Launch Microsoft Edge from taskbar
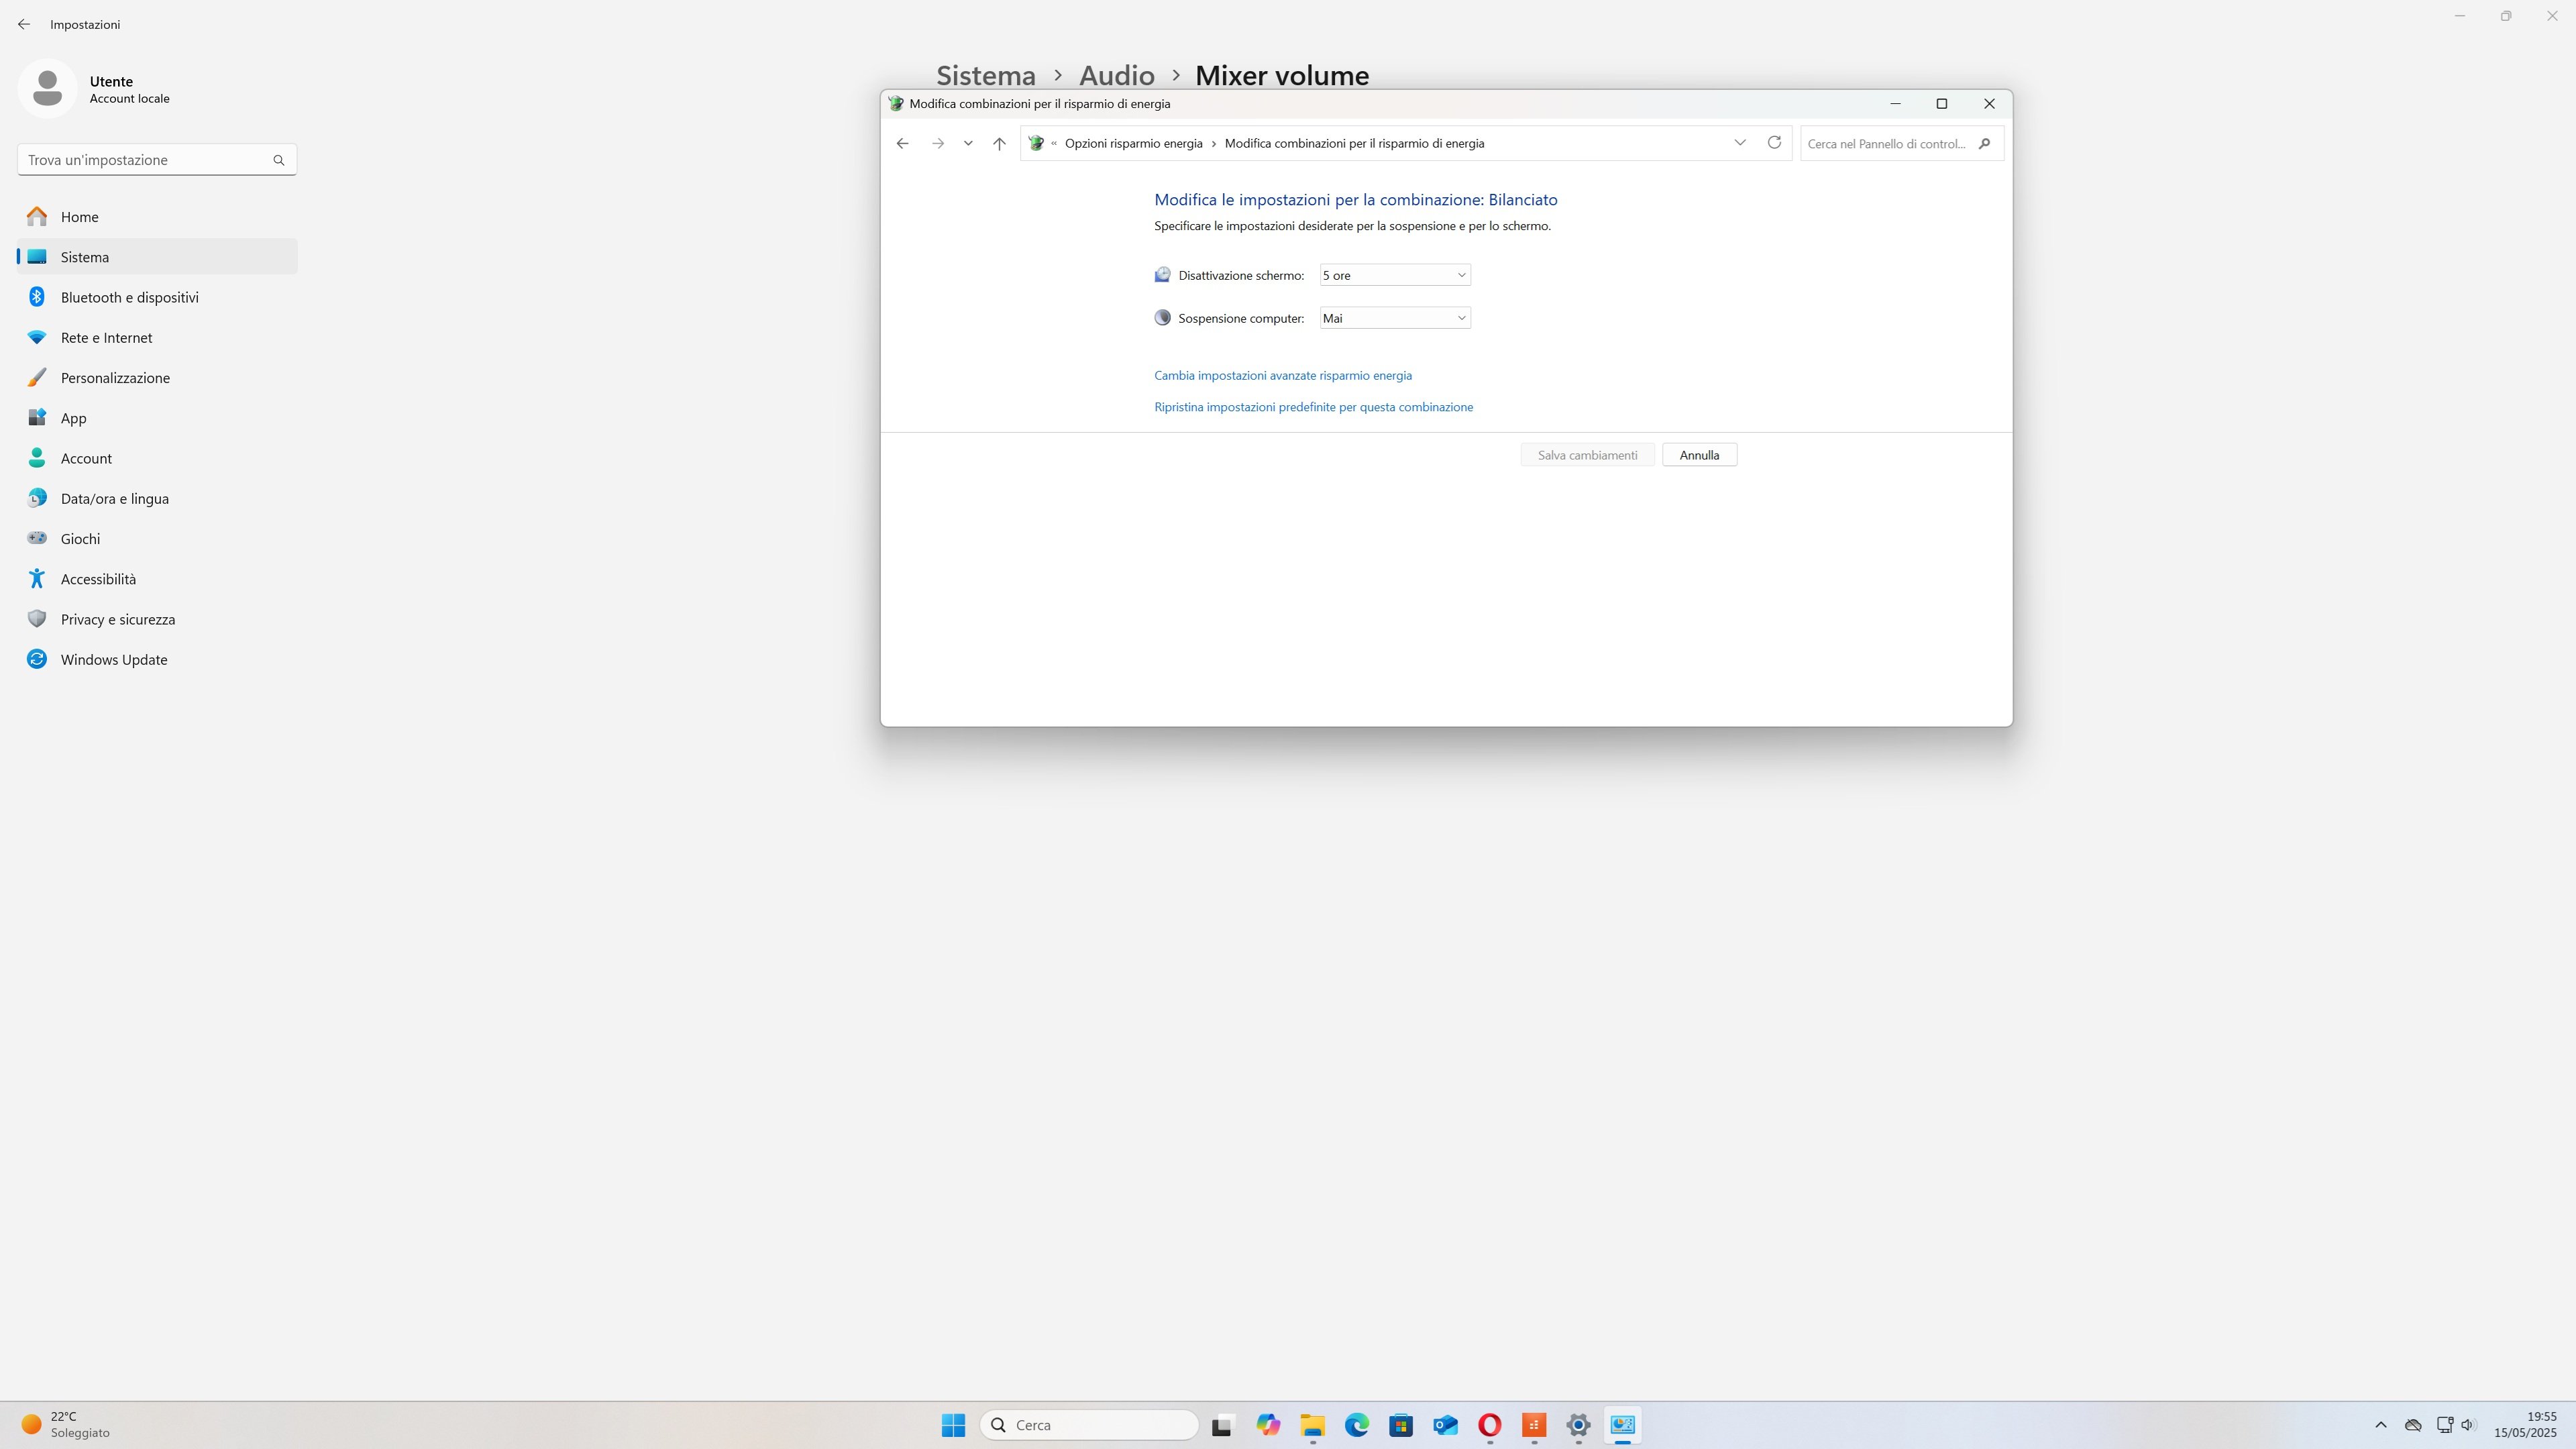2576x1449 pixels. (x=1356, y=1425)
